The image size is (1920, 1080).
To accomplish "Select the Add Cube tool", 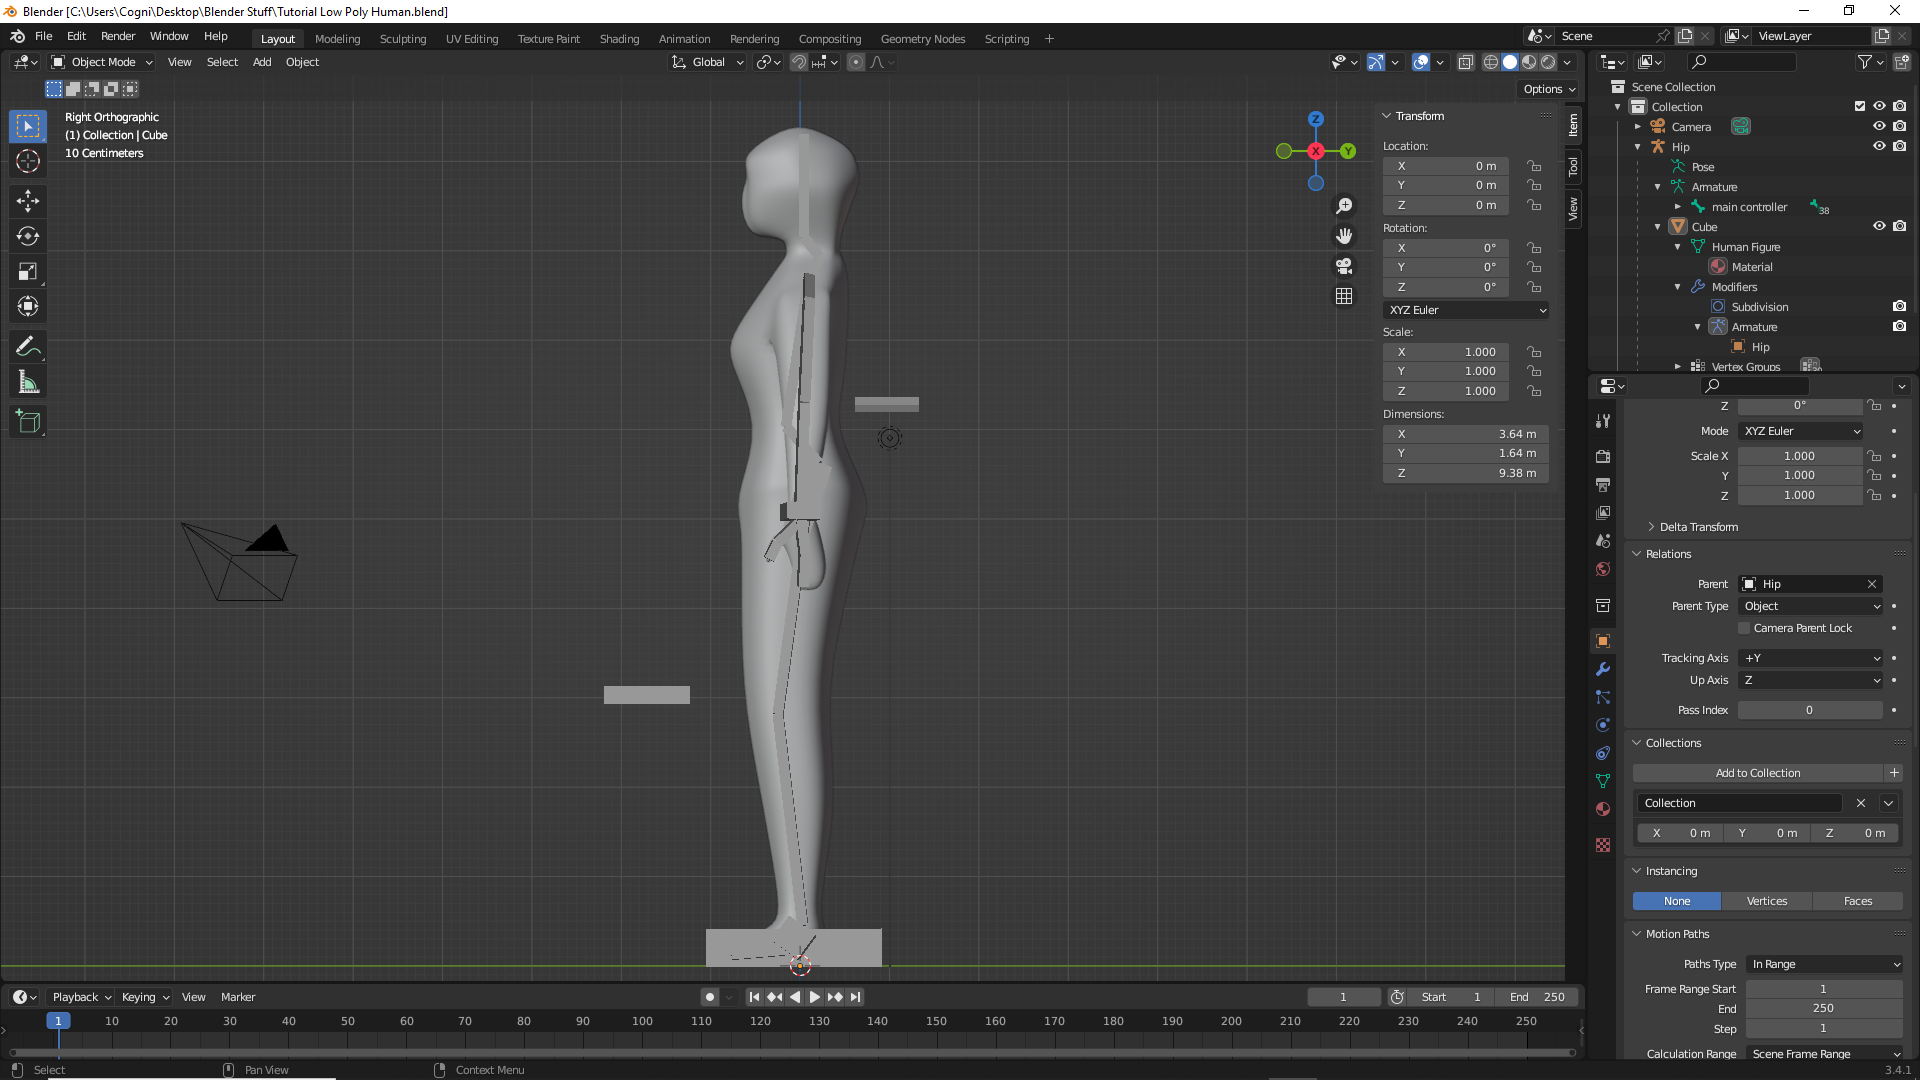I will (27, 421).
